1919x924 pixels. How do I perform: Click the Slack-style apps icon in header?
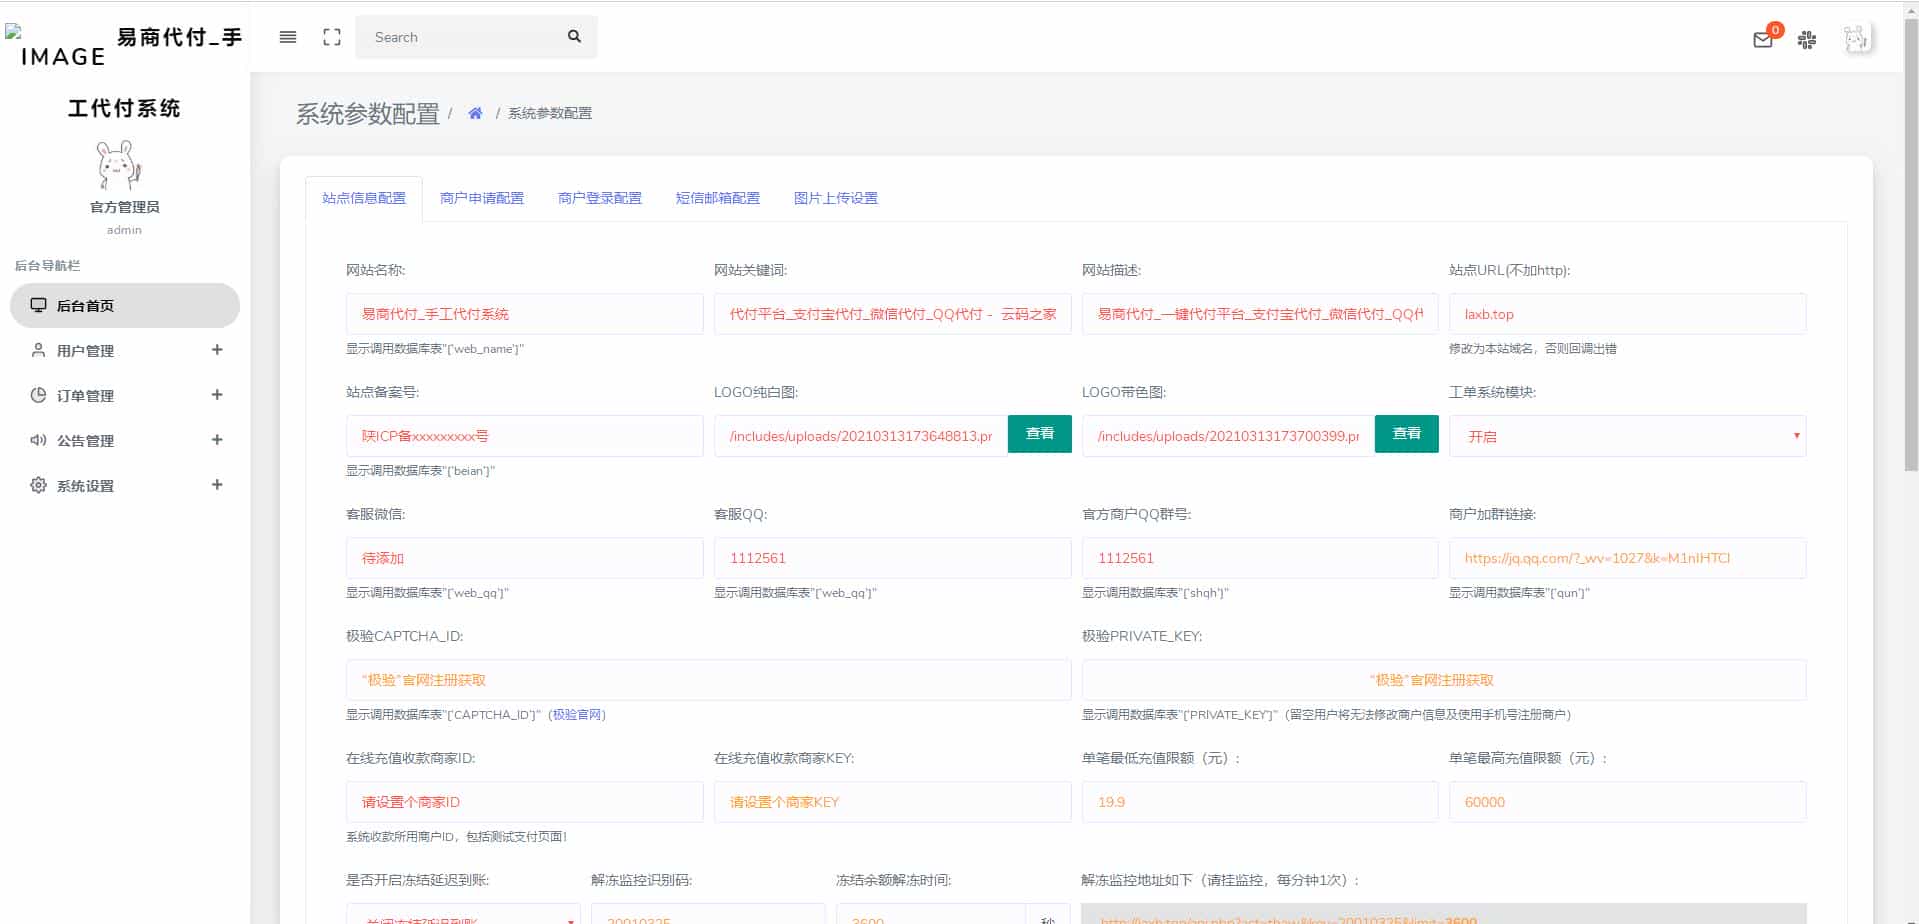coord(1807,40)
